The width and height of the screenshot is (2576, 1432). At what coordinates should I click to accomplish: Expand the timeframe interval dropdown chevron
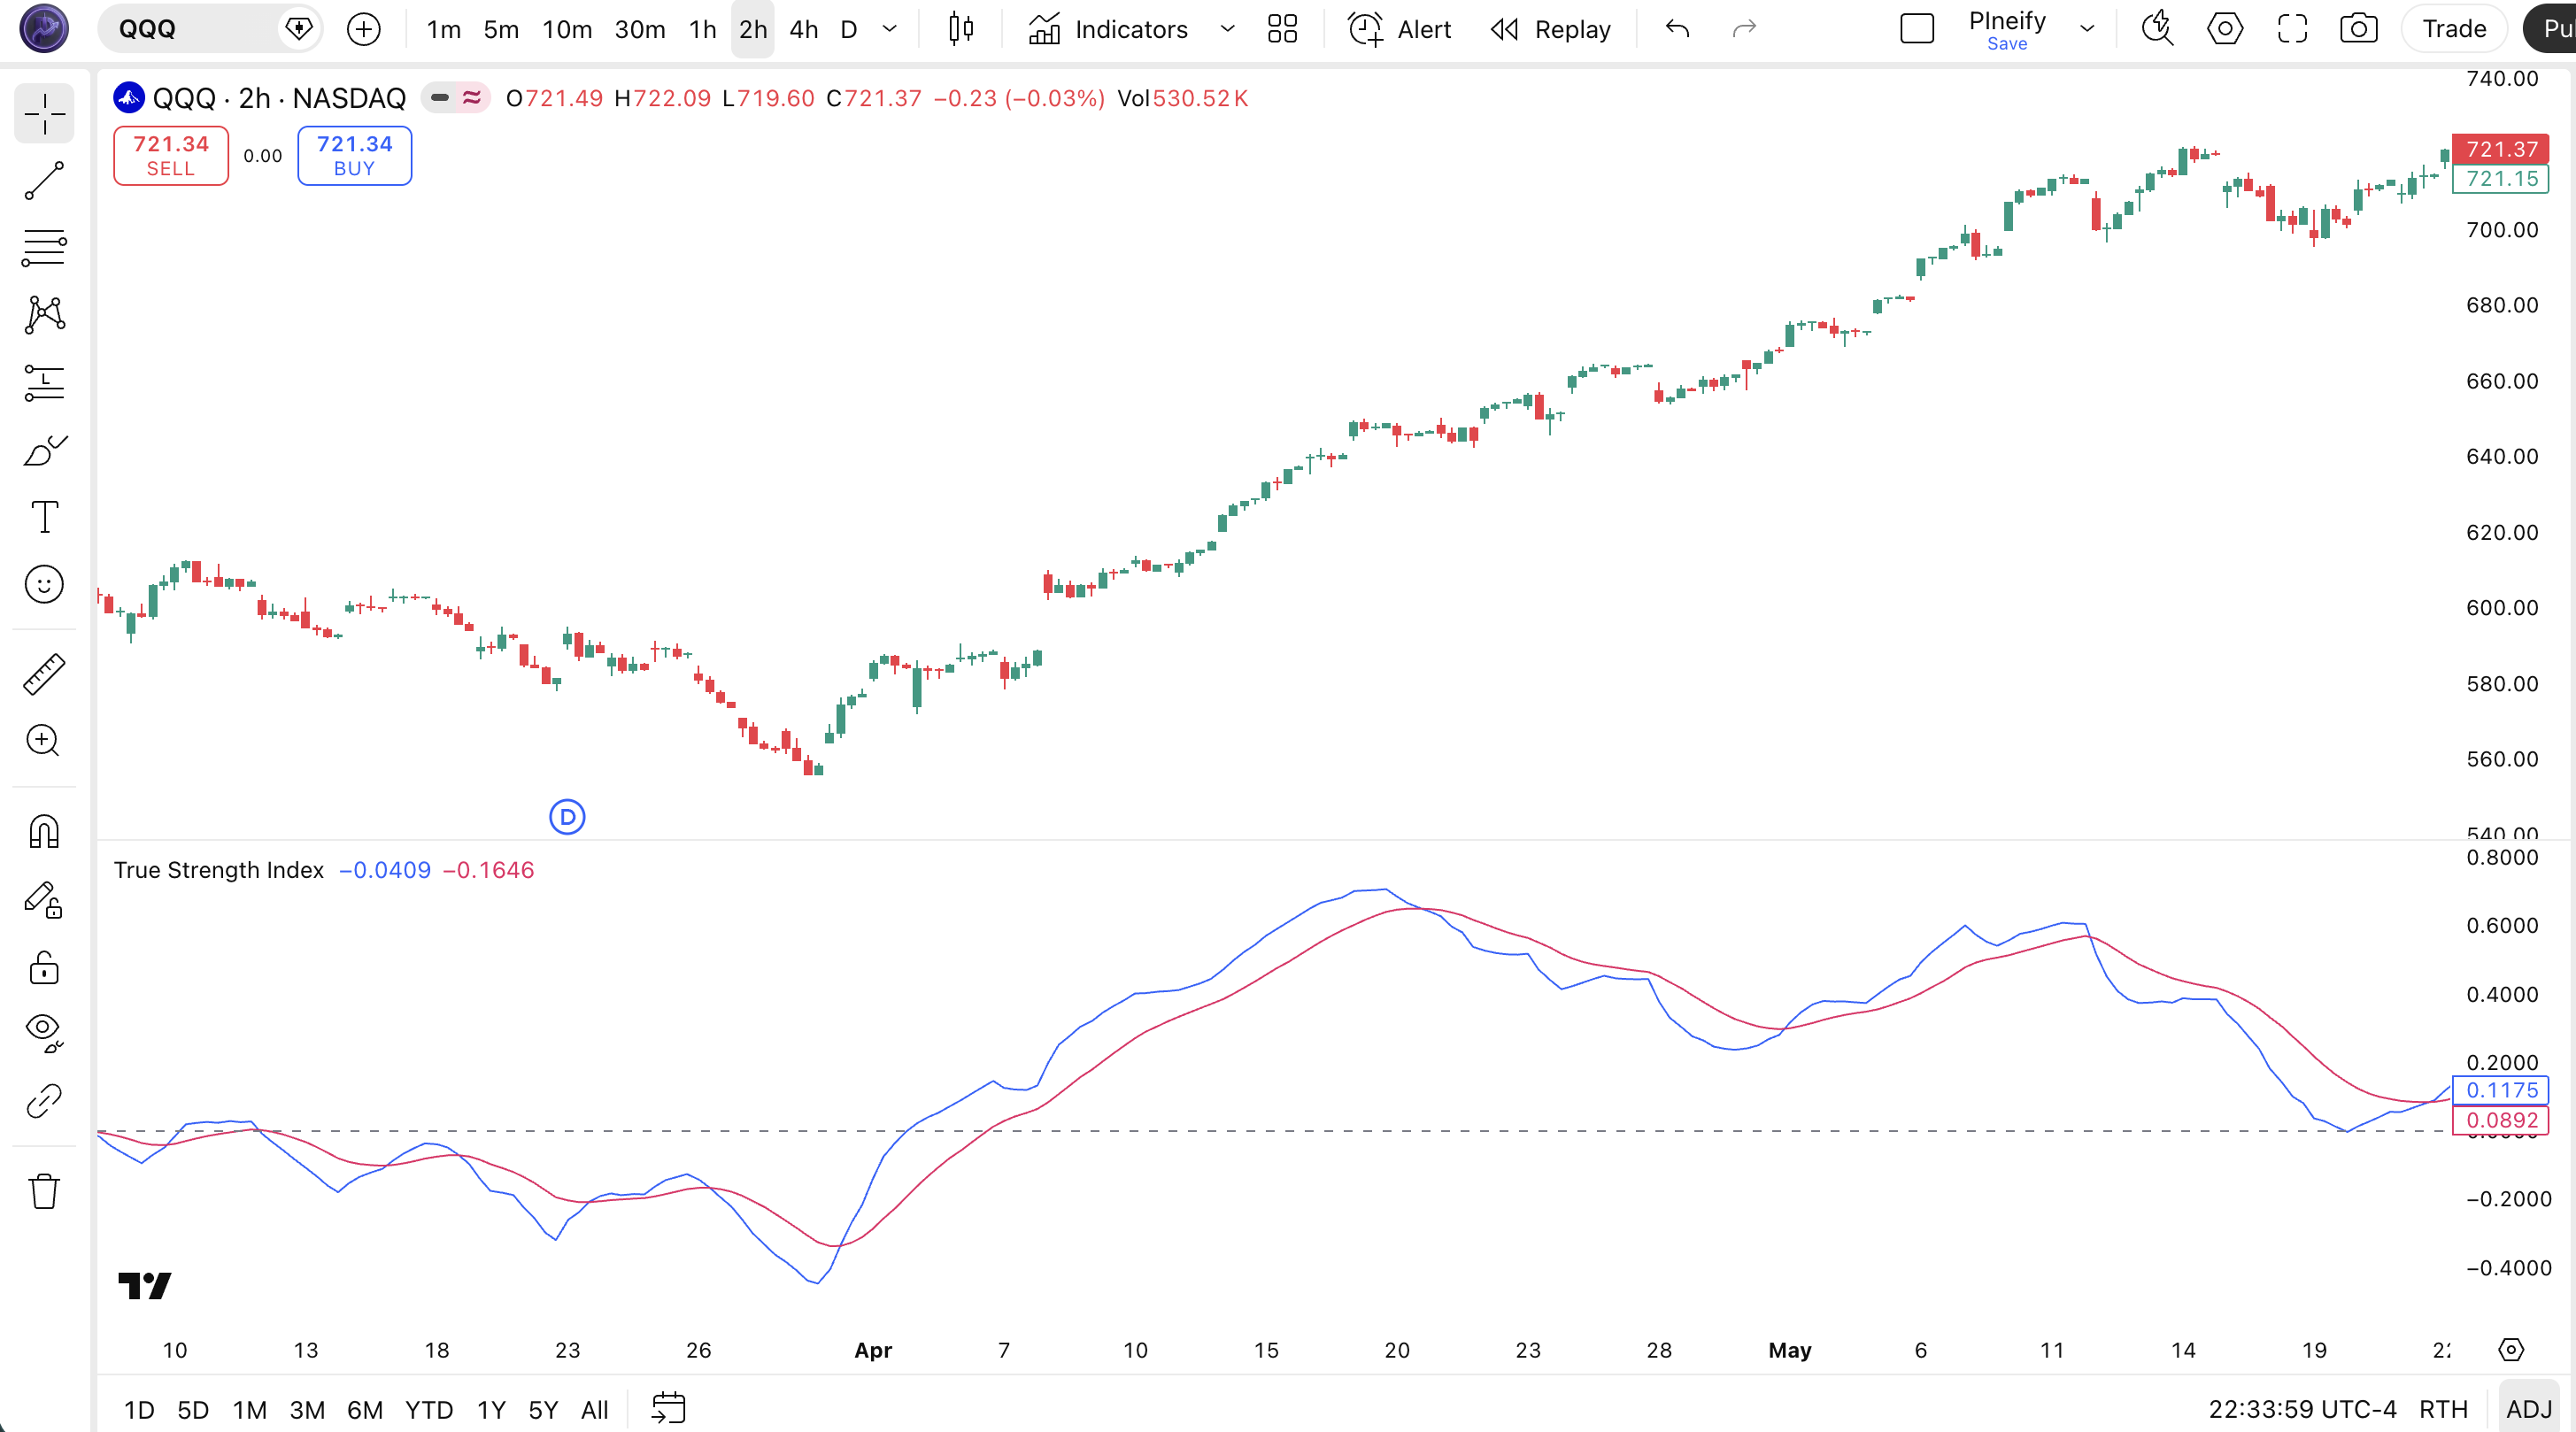click(x=889, y=29)
